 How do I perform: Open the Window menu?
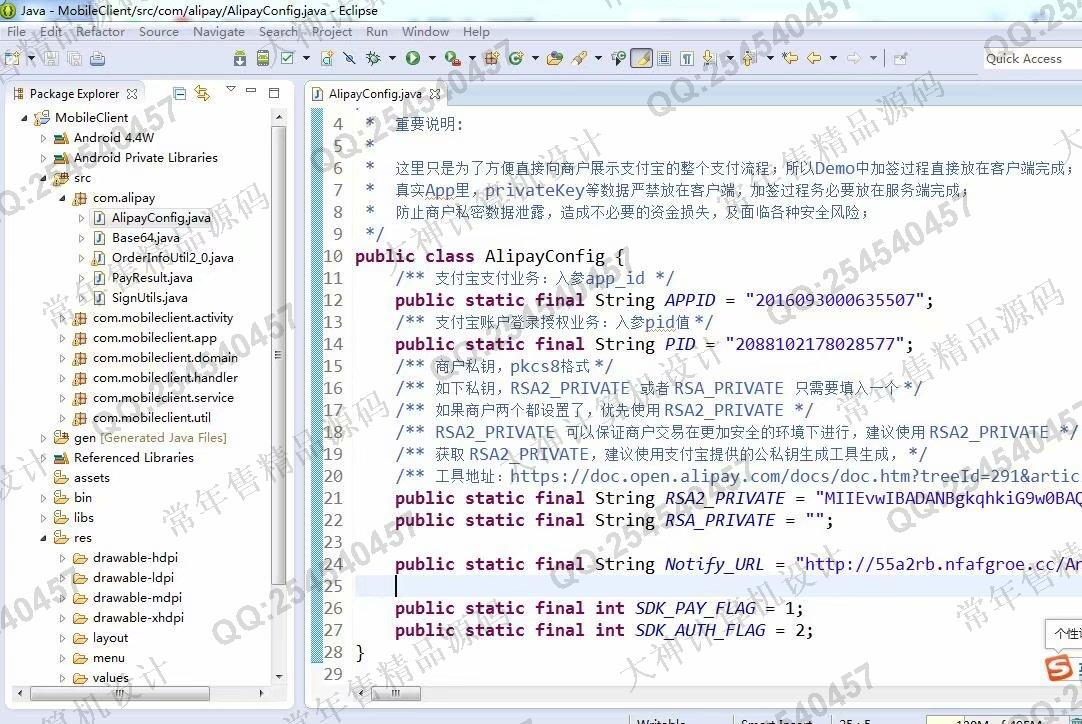(425, 32)
